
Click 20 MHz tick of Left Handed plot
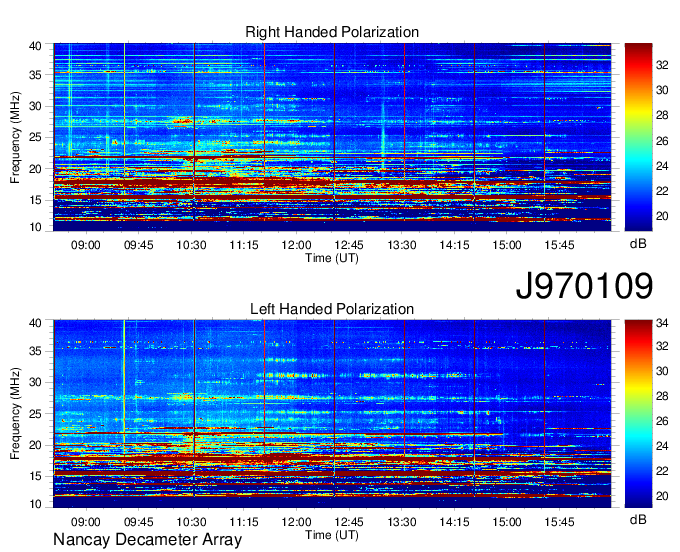pos(35,445)
